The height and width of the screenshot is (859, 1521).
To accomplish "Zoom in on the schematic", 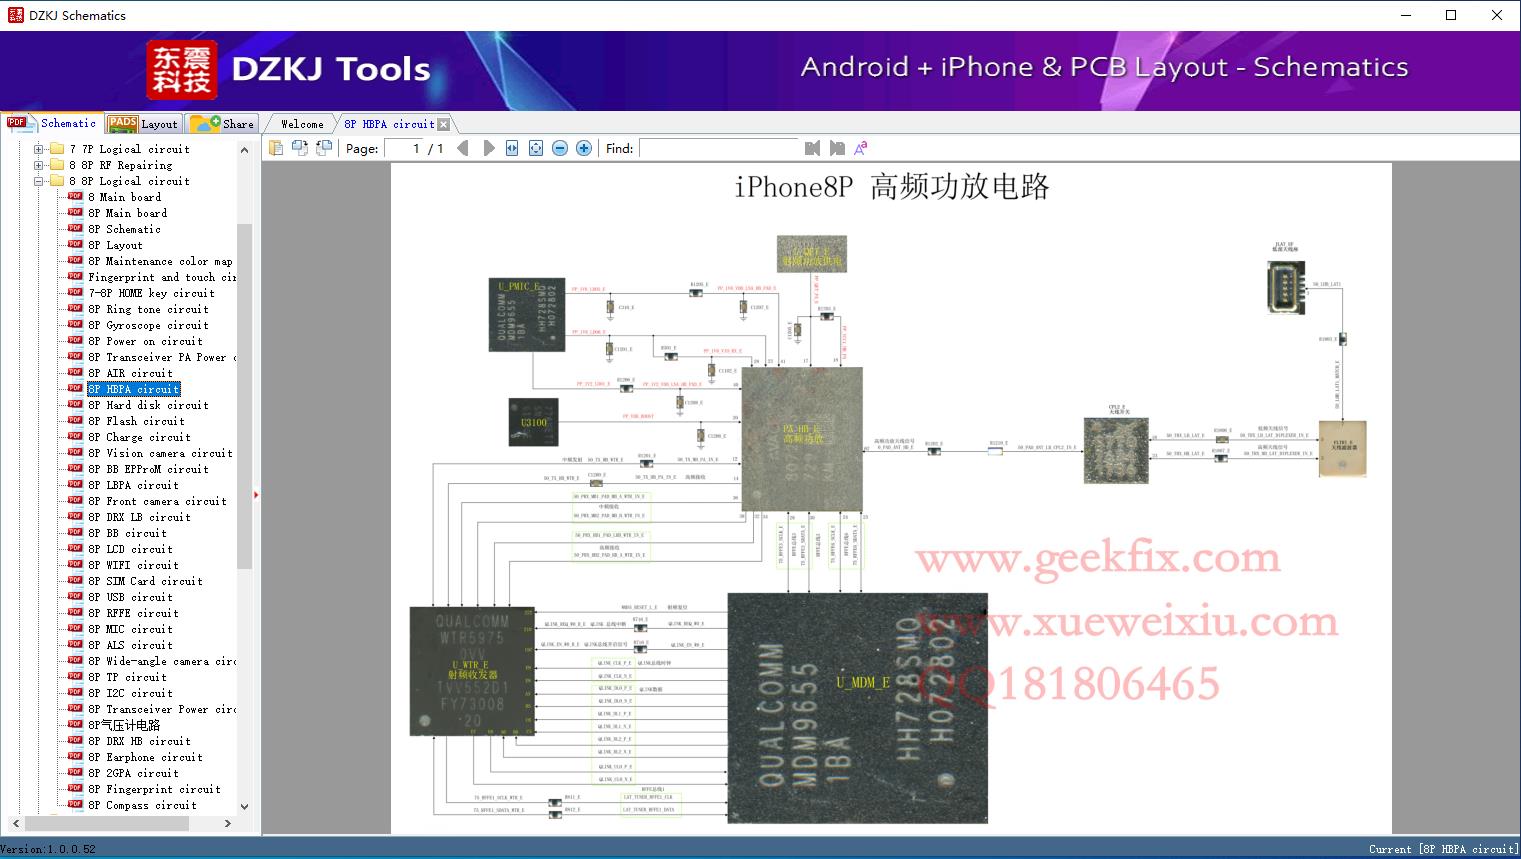I will (584, 148).
